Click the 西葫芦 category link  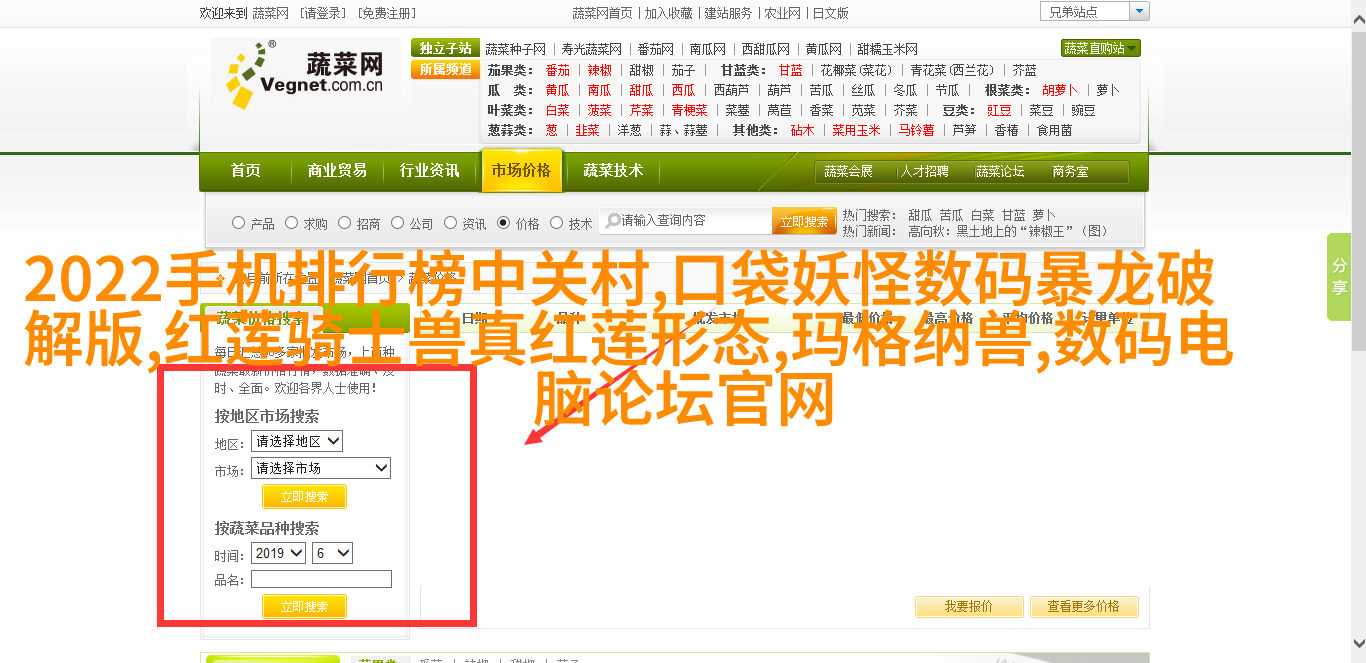730,90
